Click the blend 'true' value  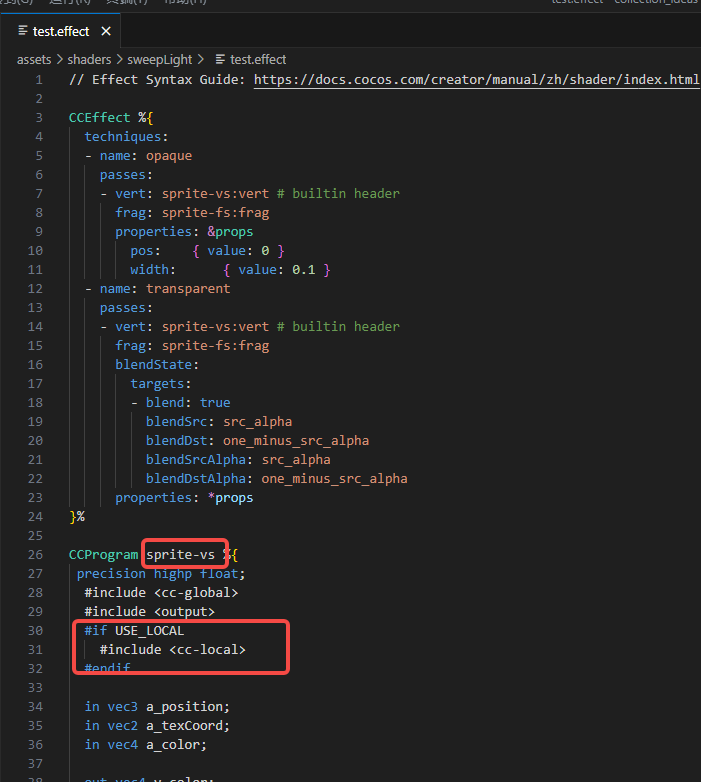[x=215, y=402]
